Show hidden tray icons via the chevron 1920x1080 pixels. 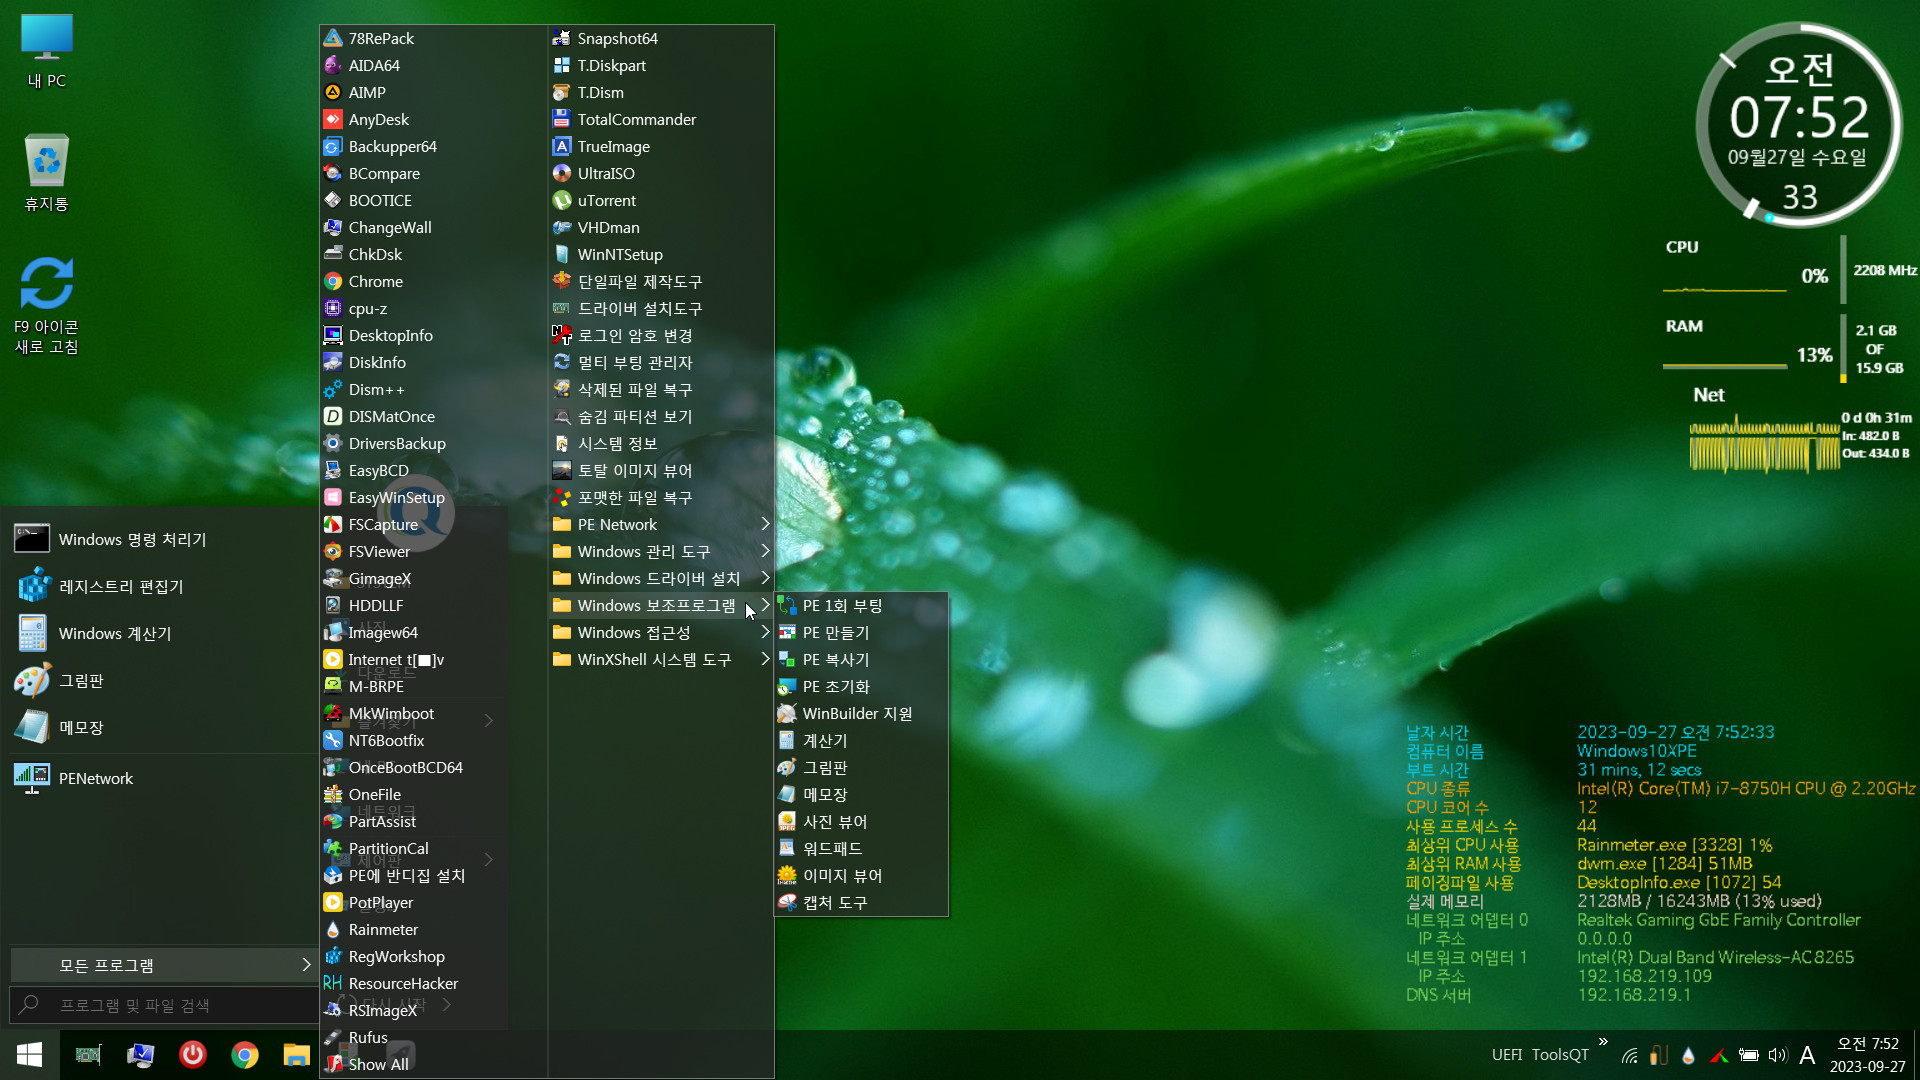click(1603, 1042)
